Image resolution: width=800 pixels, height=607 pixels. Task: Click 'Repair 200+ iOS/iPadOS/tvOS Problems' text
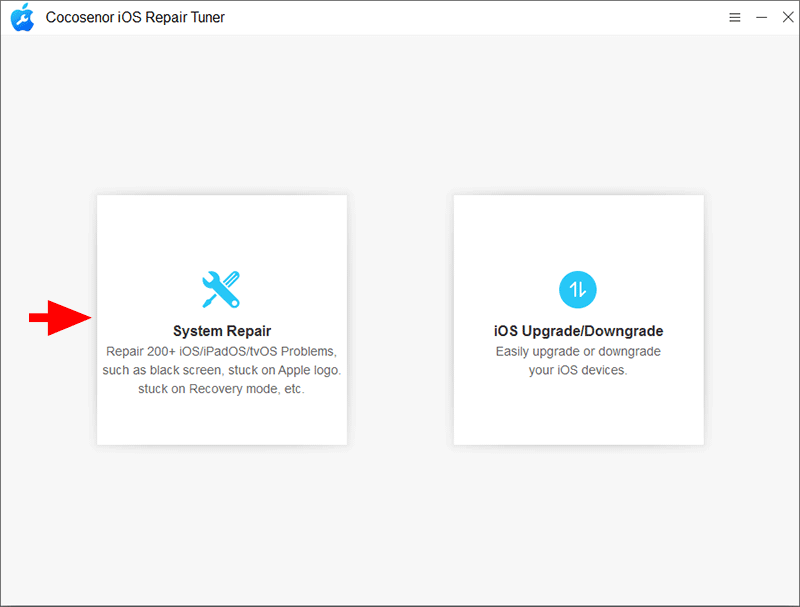click(221, 351)
